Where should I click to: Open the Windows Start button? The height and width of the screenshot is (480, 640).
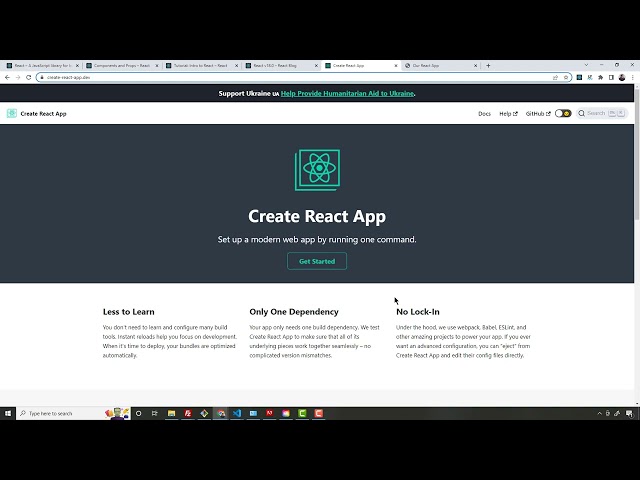point(8,413)
